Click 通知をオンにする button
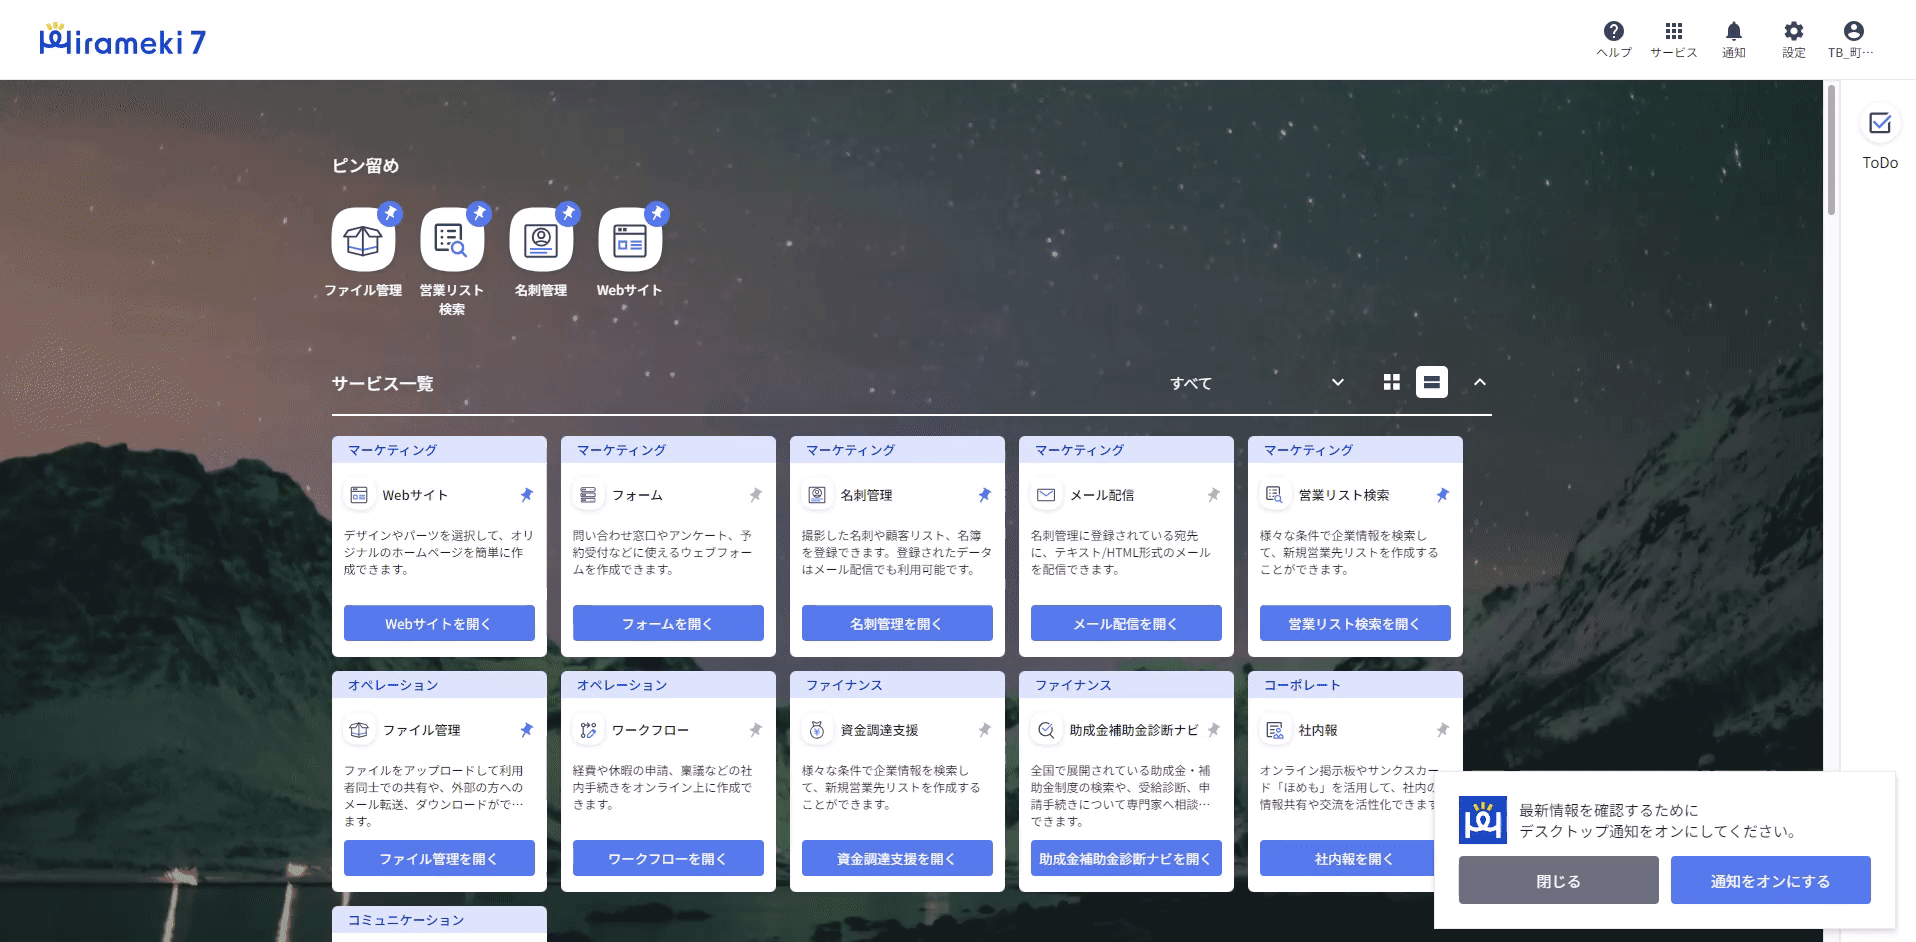This screenshot has height=942, width=1916. pos(1770,881)
